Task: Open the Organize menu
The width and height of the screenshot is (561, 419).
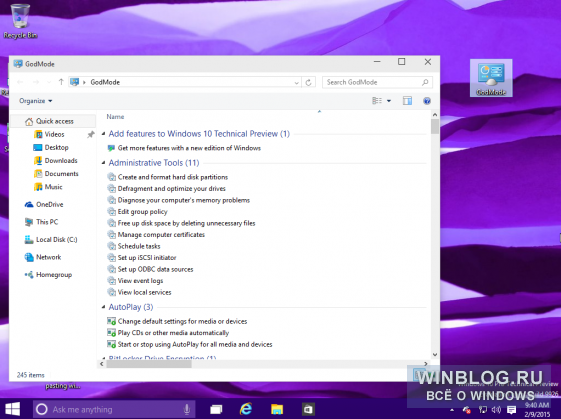Action: click(x=35, y=101)
